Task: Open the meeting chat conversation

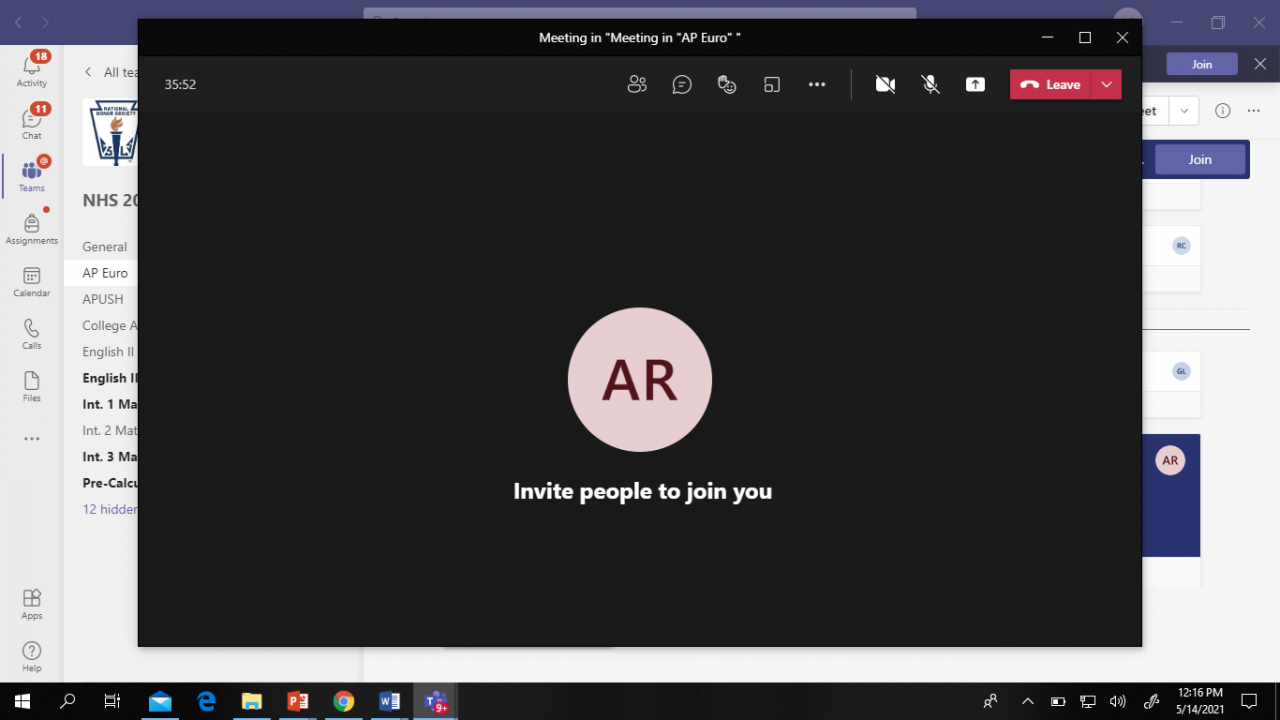Action: (x=682, y=85)
